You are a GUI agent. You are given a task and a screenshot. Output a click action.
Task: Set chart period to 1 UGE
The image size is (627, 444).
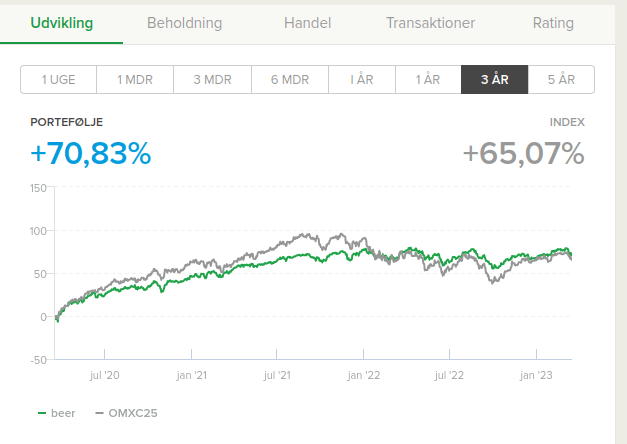coord(59,80)
